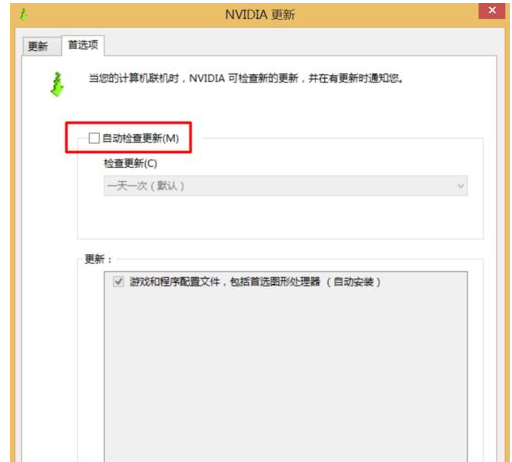Screen dimensions: 512x462
Task: Toggle the 游戏和程序配置文件 checkbox
Action: [x=118, y=282]
